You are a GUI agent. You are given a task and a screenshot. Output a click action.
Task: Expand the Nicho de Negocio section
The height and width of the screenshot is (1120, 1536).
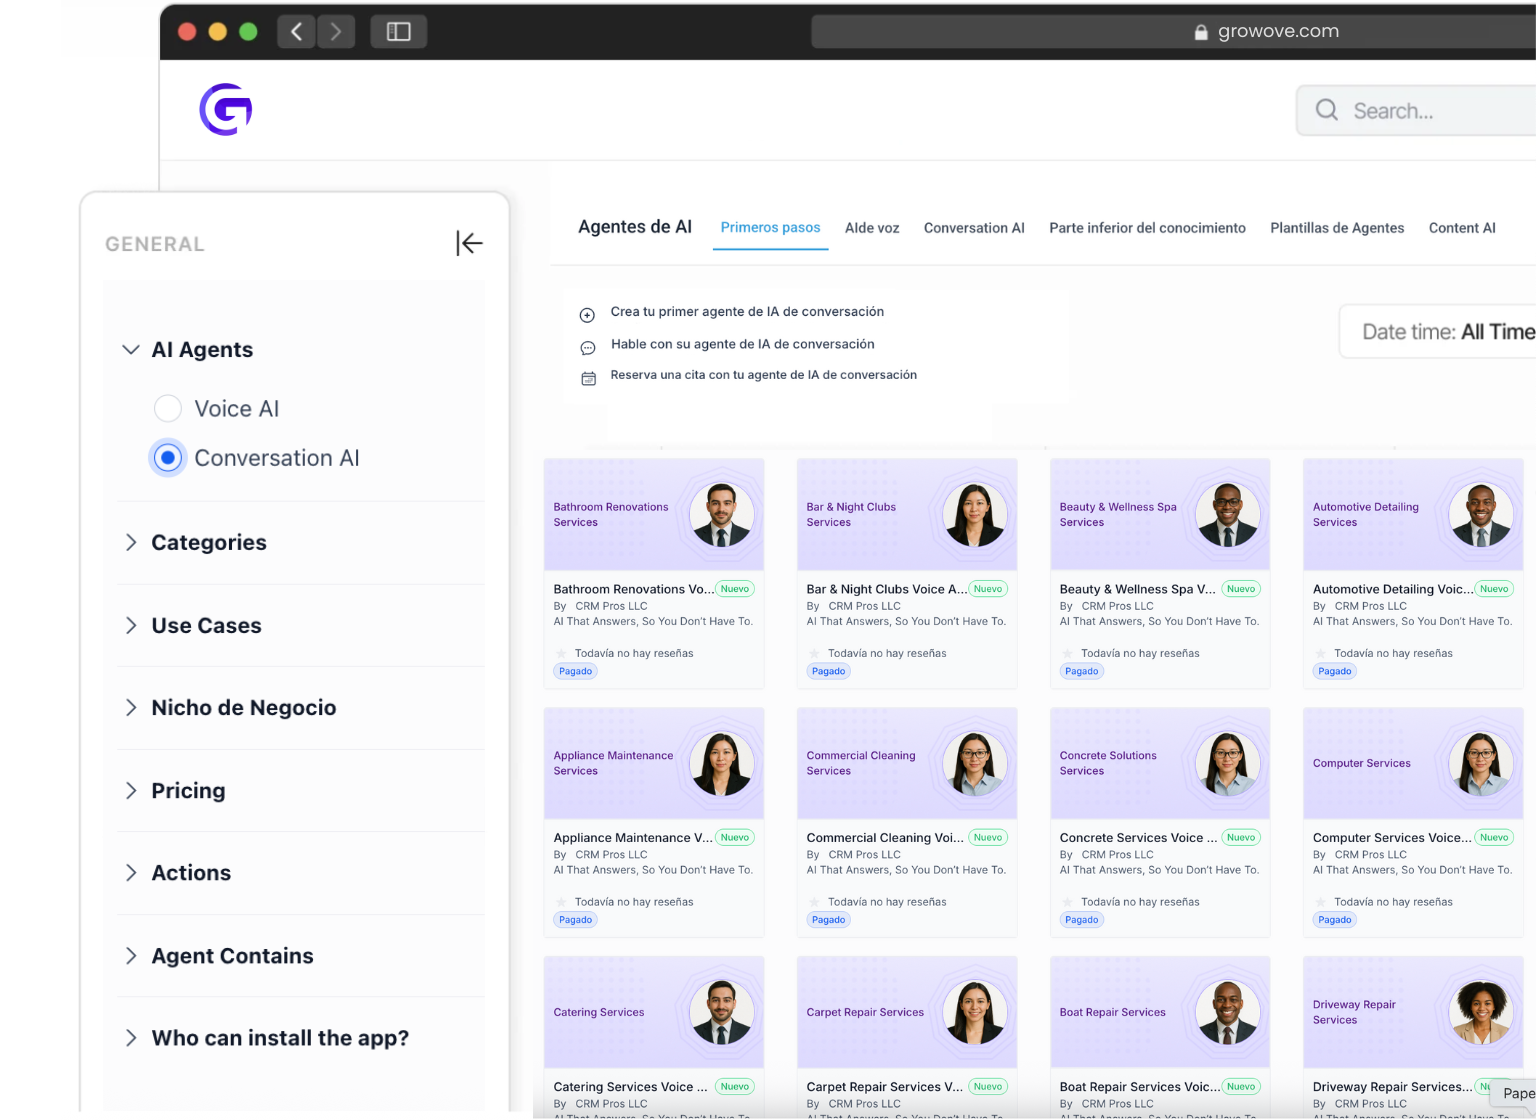click(x=131, y=708)
